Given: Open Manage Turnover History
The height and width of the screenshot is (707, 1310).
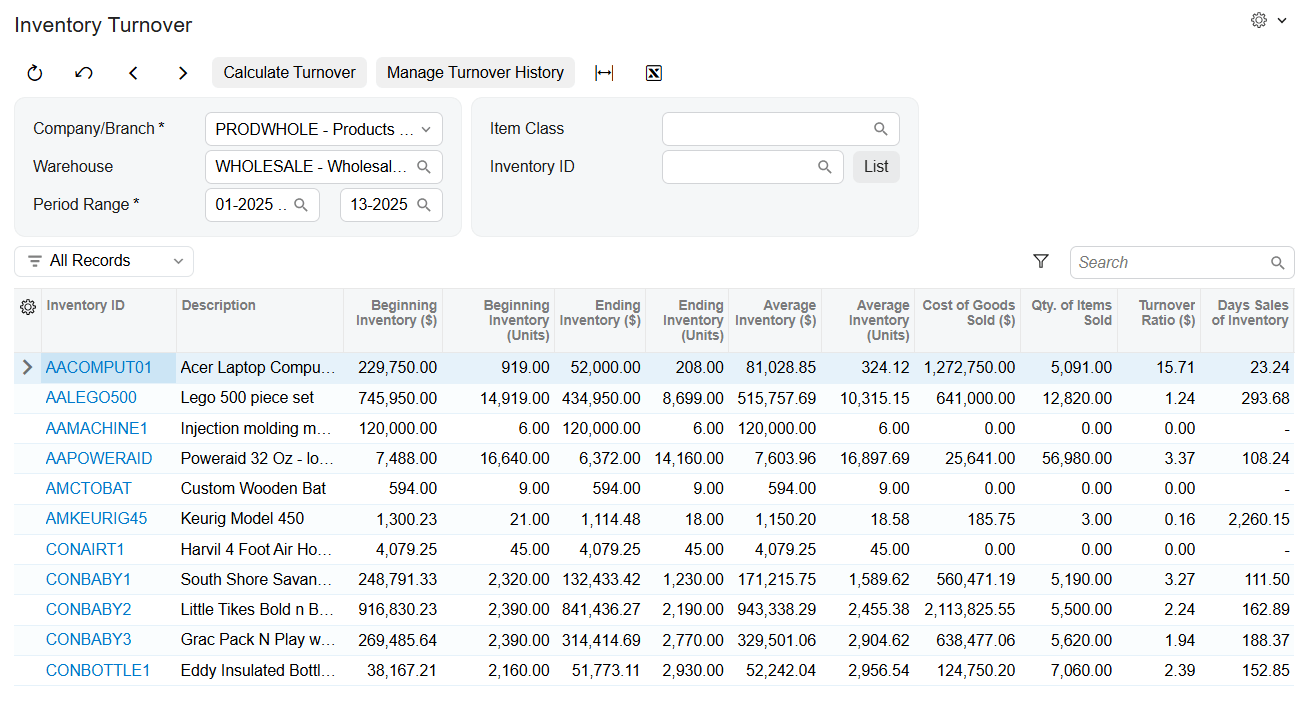Looking at the screenshot, I should pos(475,73).
